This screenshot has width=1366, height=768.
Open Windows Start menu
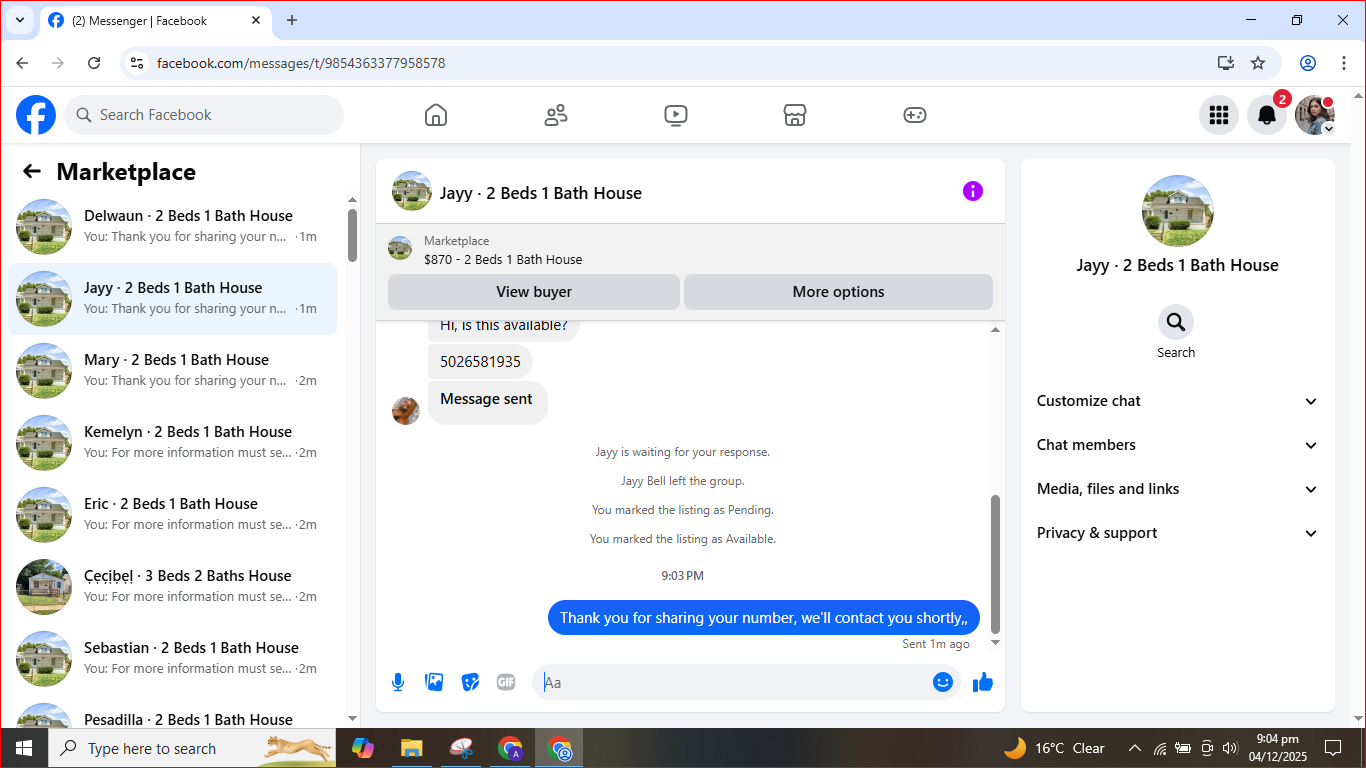pos(24,748)
